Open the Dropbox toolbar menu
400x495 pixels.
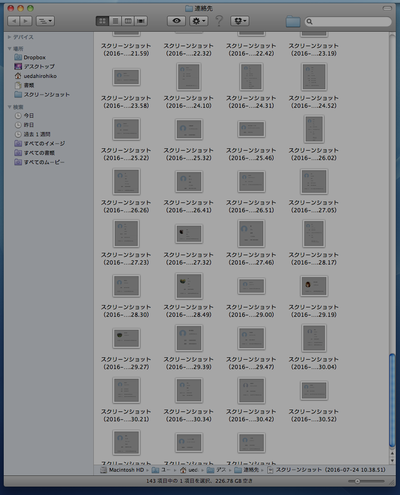(240, 21)
